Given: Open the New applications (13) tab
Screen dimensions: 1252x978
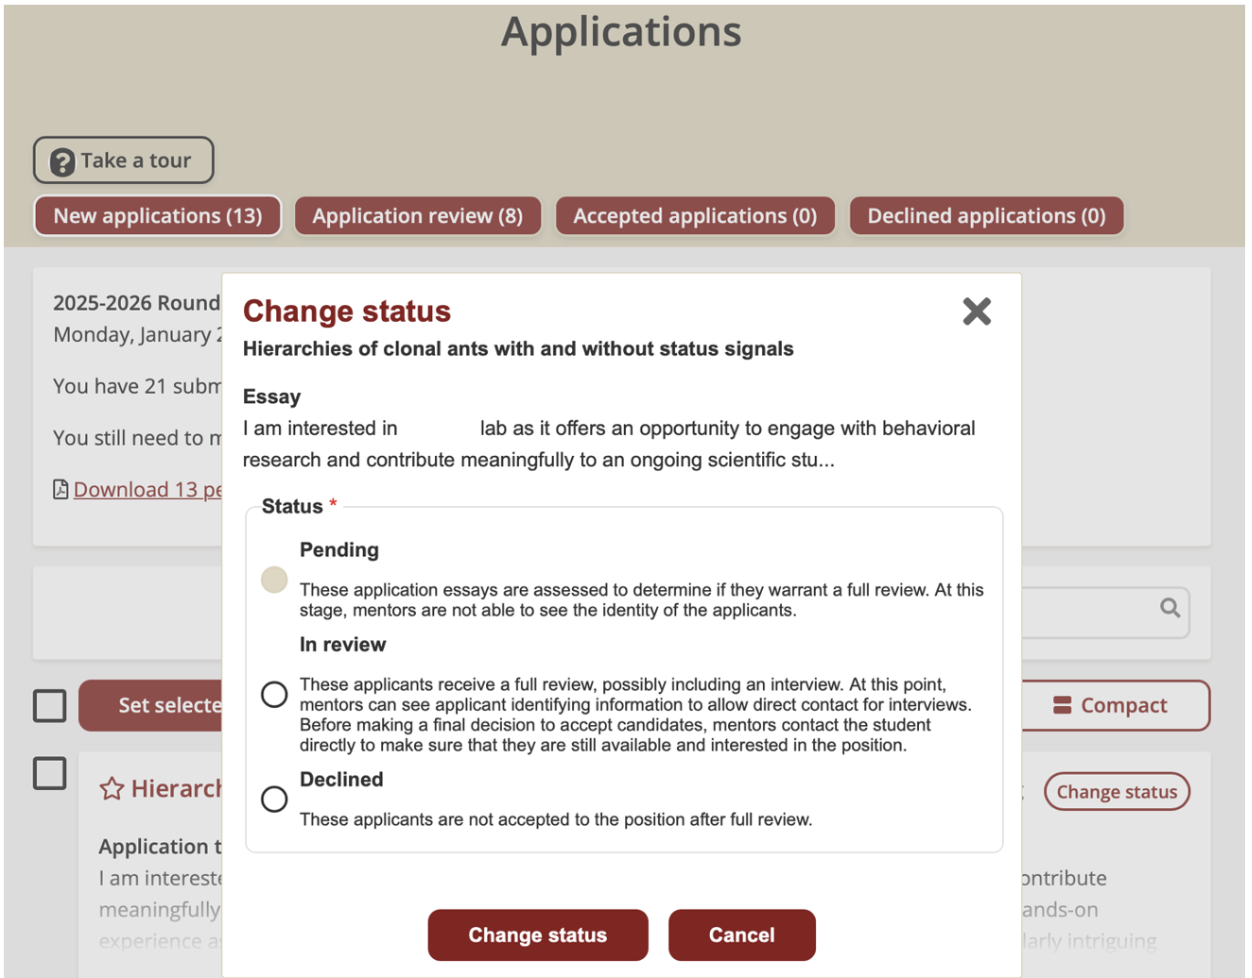Looking at the screenshot, I should click(x=158, y=216).
